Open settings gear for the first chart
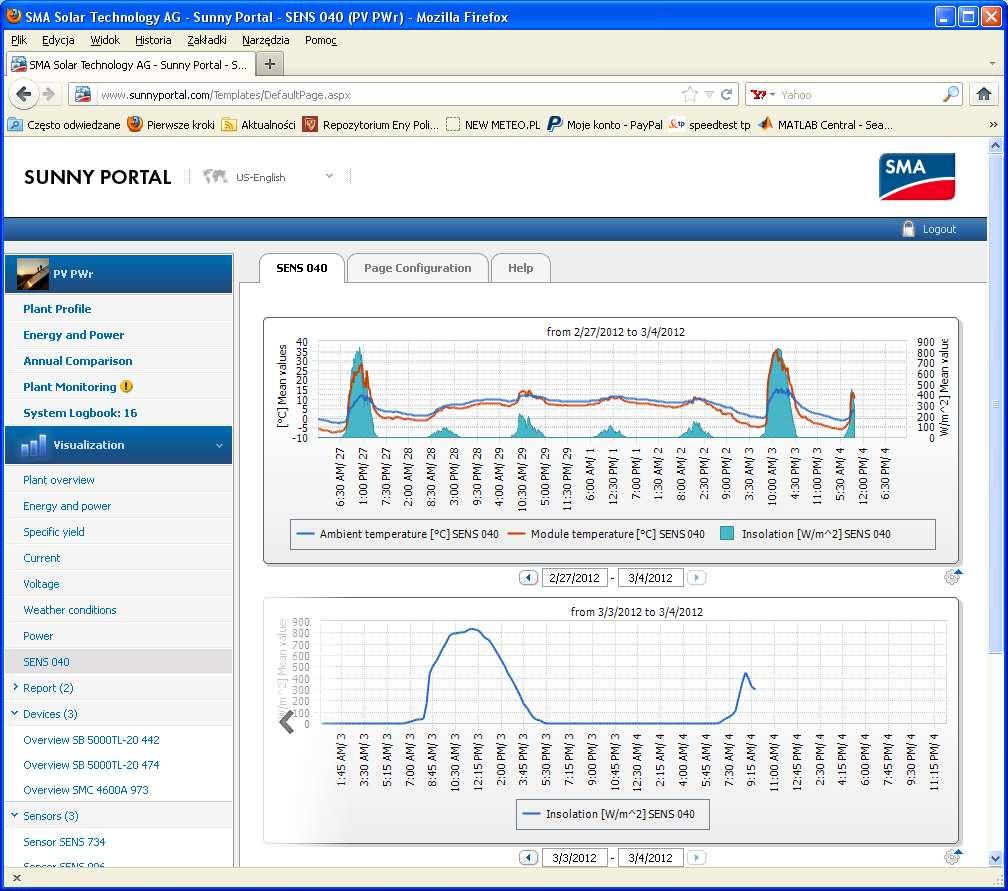The width and height of the screenshot is (1008, 891). tap(953, 577)
